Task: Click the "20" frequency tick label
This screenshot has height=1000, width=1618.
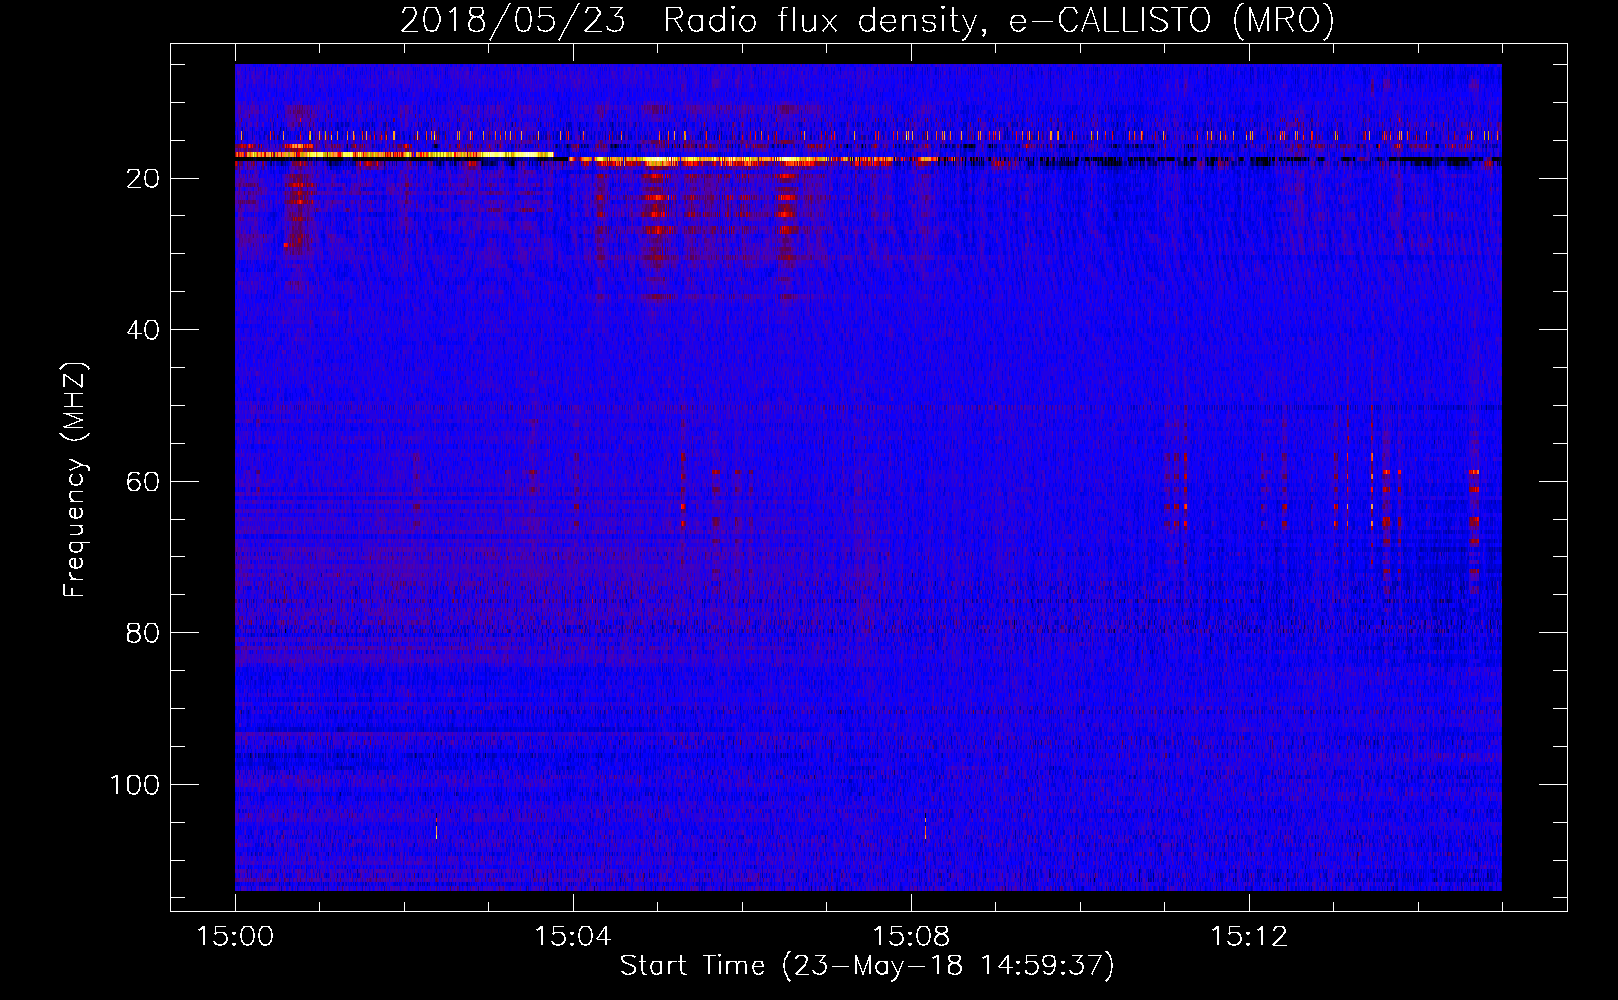Action: click(x=143, y=179)
